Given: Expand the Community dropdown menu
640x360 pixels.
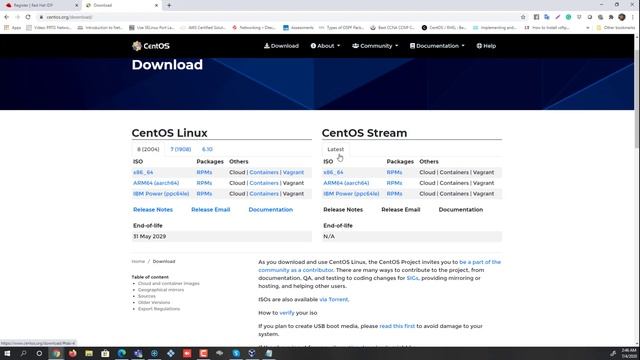Looking at the screenshot, I should click(375, 46).
